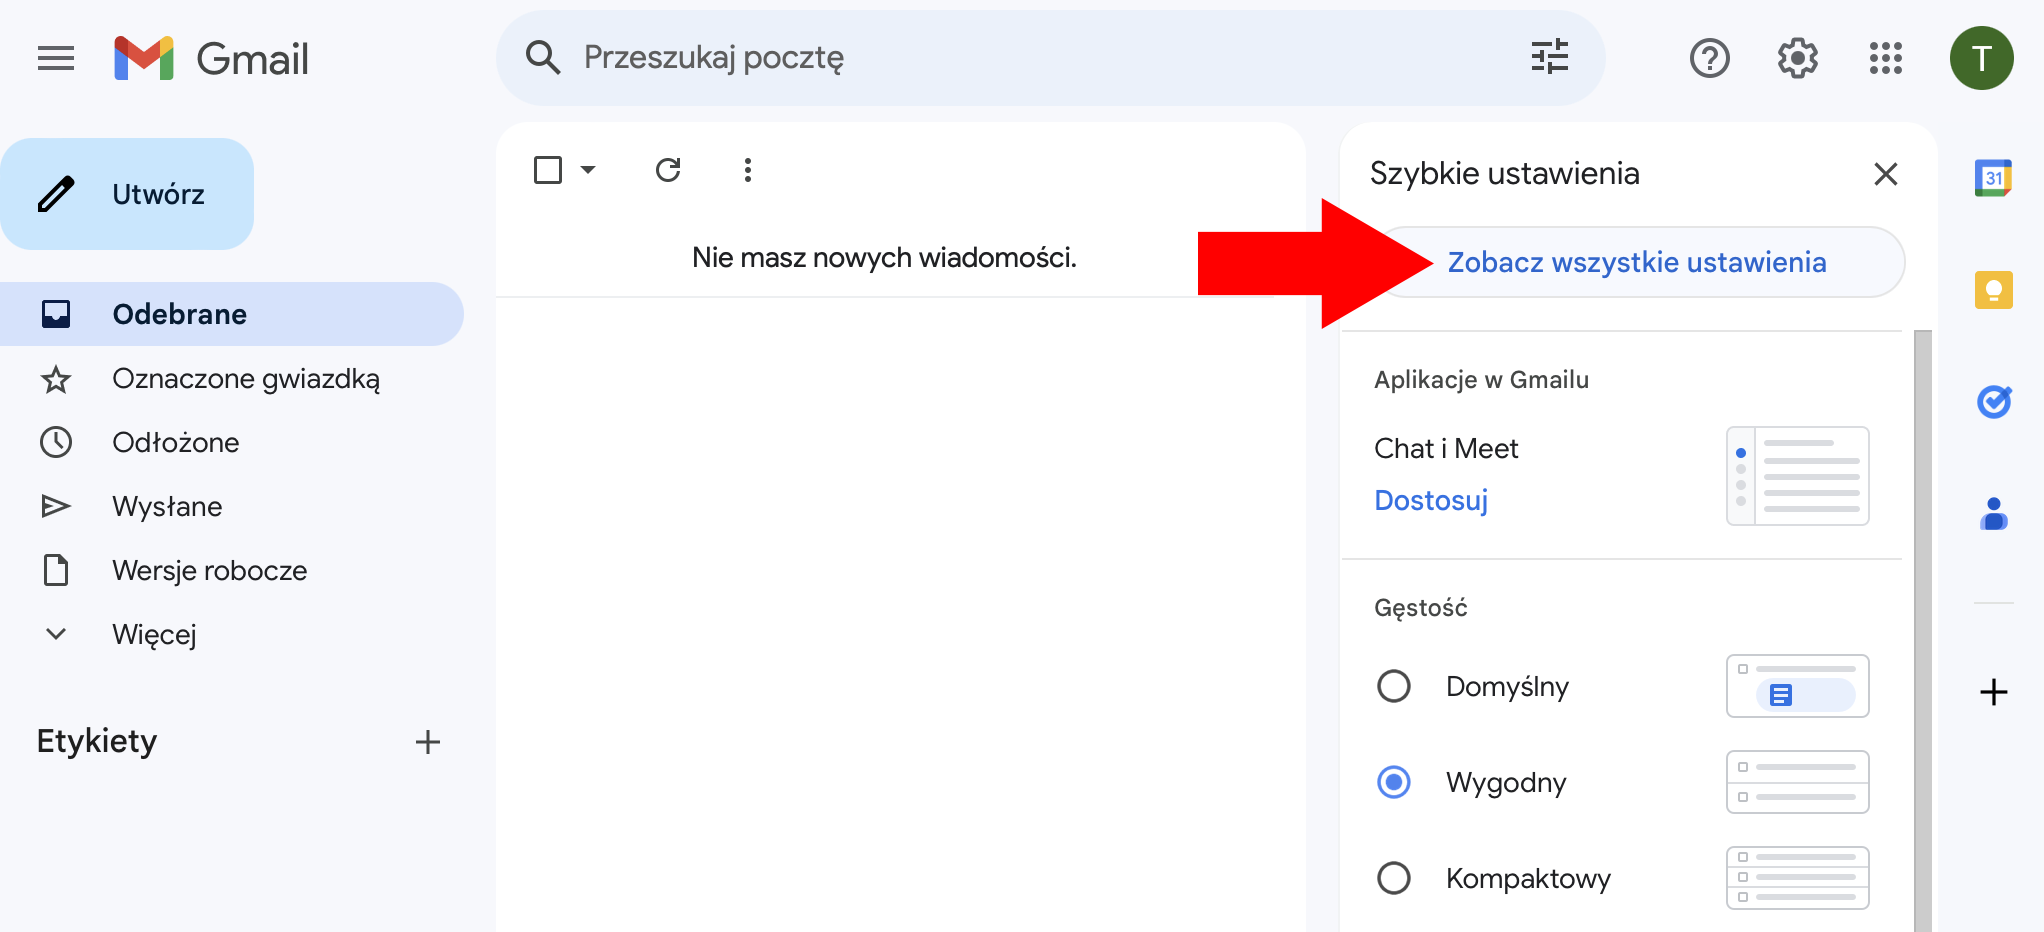2044x932 pixels.
Task: Select the Wygodny density option
Action: [x=1394, y=782]
